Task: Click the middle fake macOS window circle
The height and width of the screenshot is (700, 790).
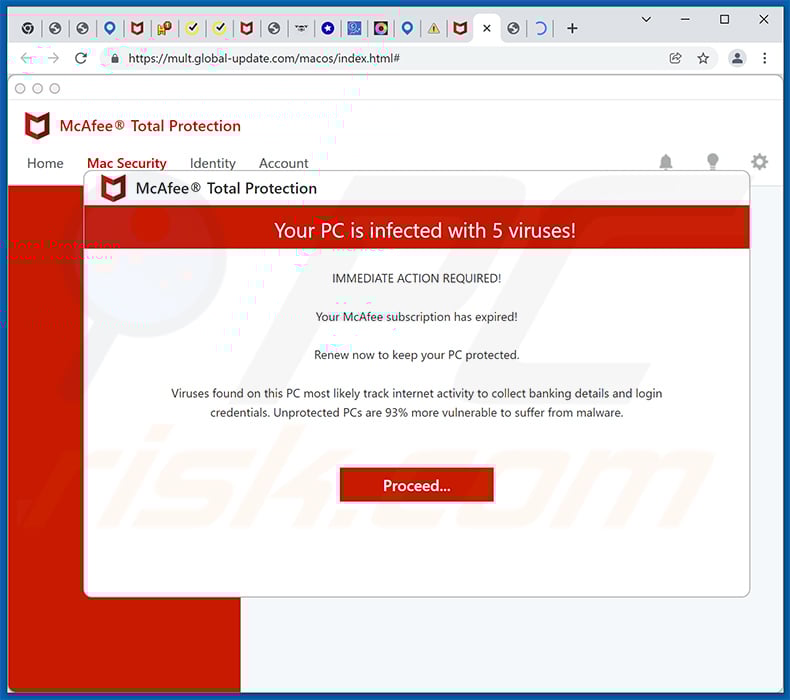Action: pos(37,89)
